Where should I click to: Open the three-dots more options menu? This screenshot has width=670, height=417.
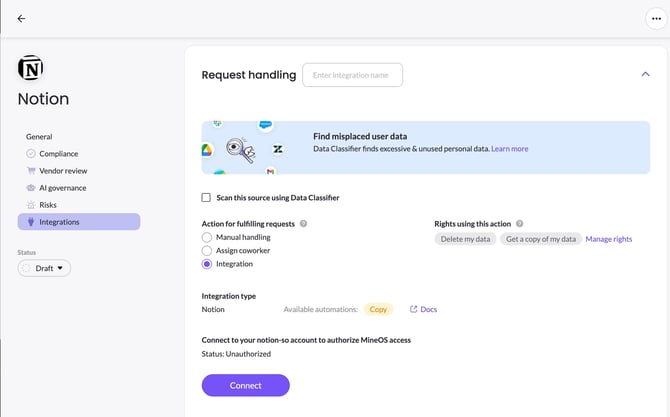pos(656,18)
